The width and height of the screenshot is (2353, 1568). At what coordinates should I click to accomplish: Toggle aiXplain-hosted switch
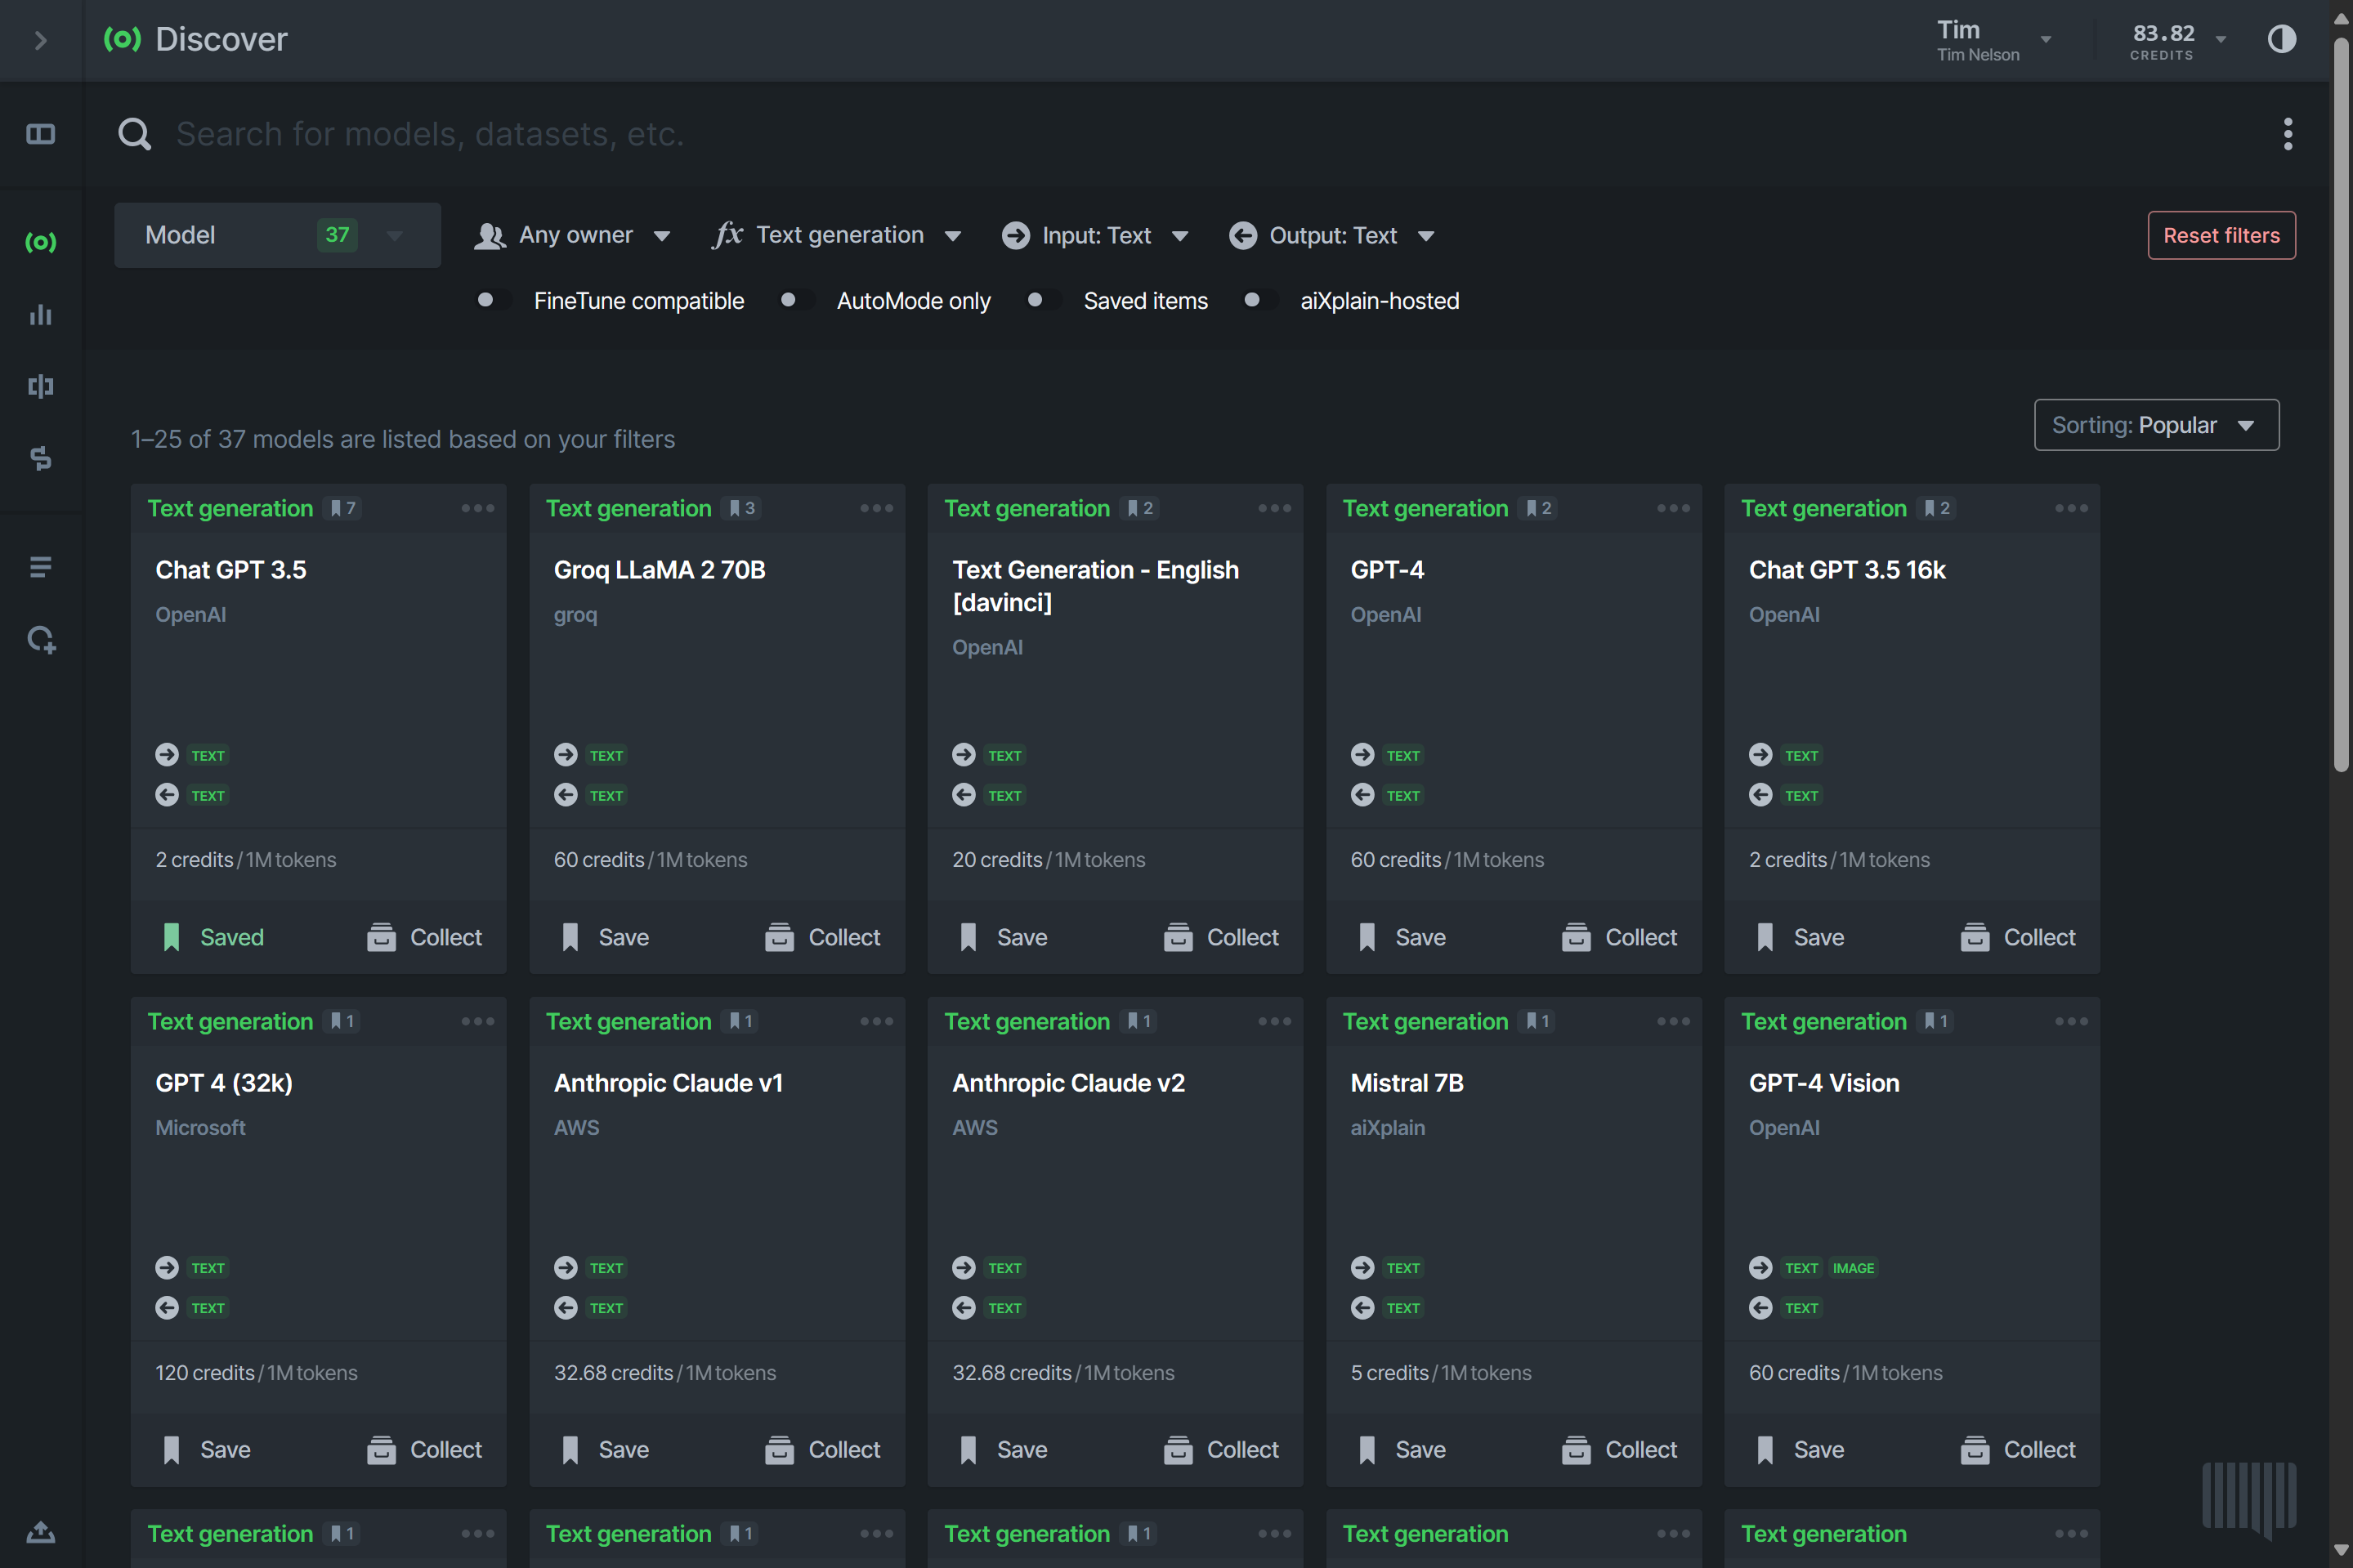[x=1260, y=300]
